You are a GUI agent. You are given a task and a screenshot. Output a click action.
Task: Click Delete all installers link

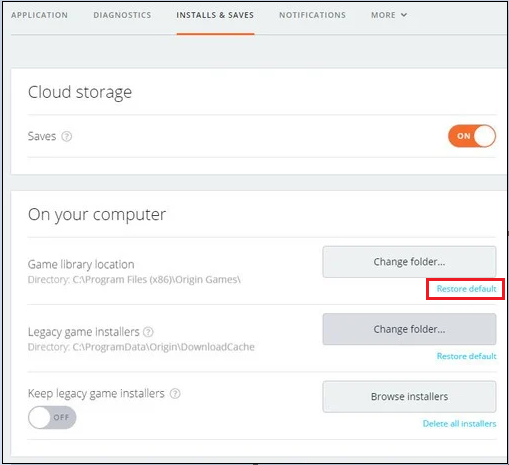pyautogui.click(x=459, y=424)
